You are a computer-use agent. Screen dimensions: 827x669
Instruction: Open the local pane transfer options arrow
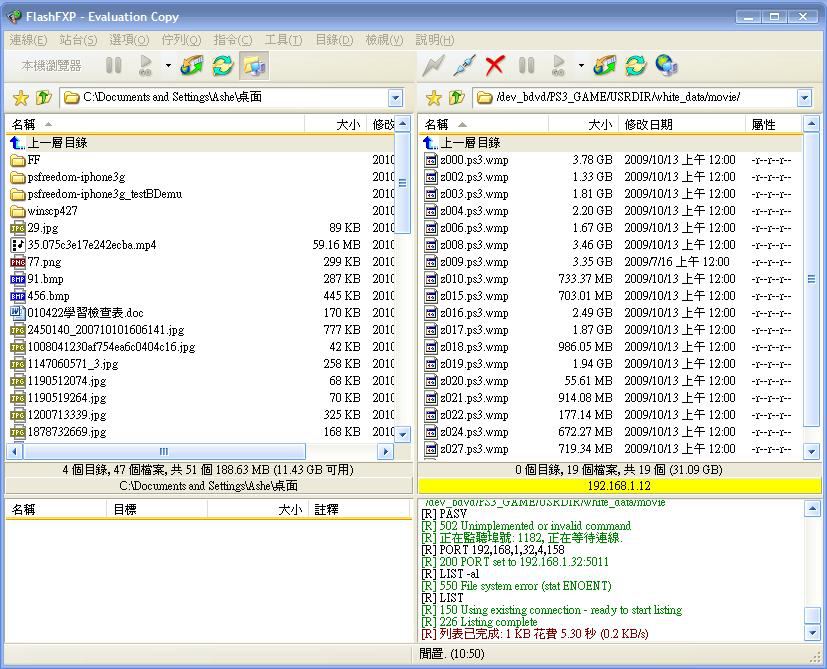pos(168,65)
